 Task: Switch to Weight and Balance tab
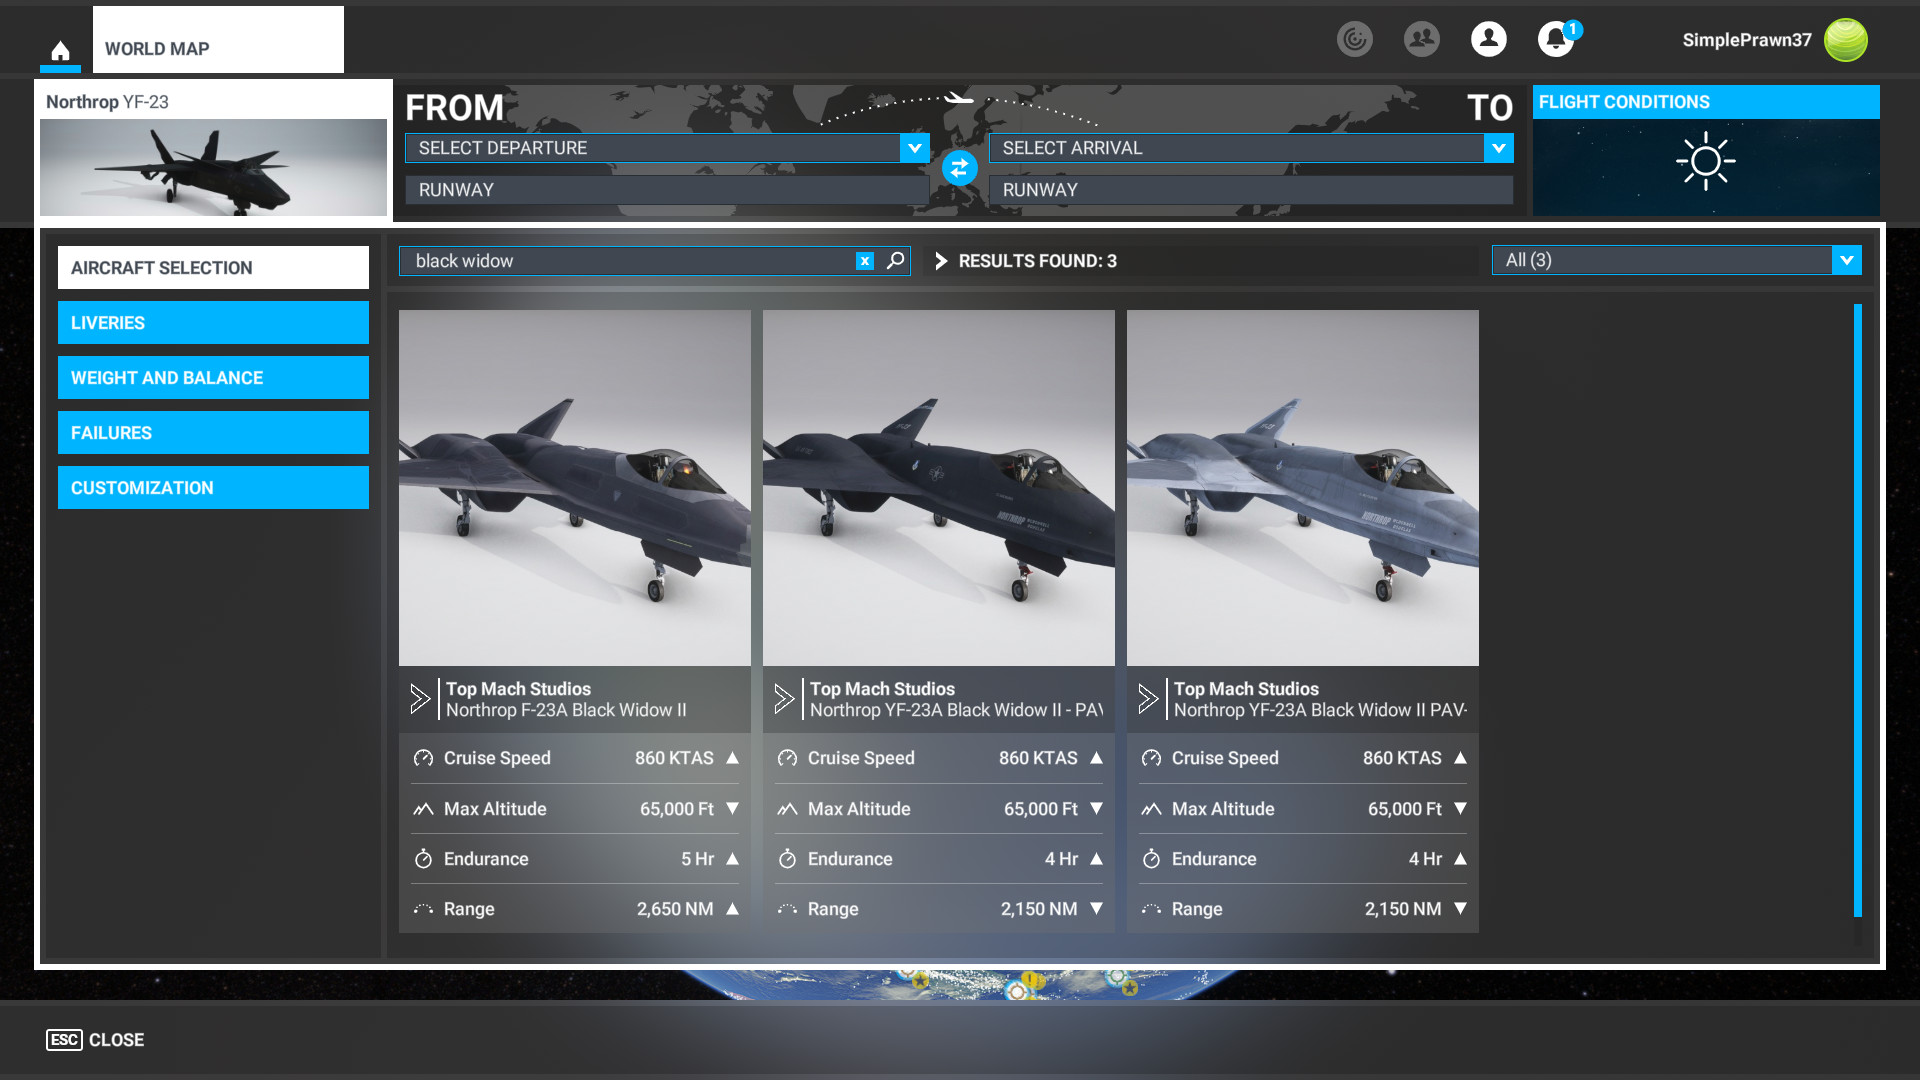(x=213, y=378)
